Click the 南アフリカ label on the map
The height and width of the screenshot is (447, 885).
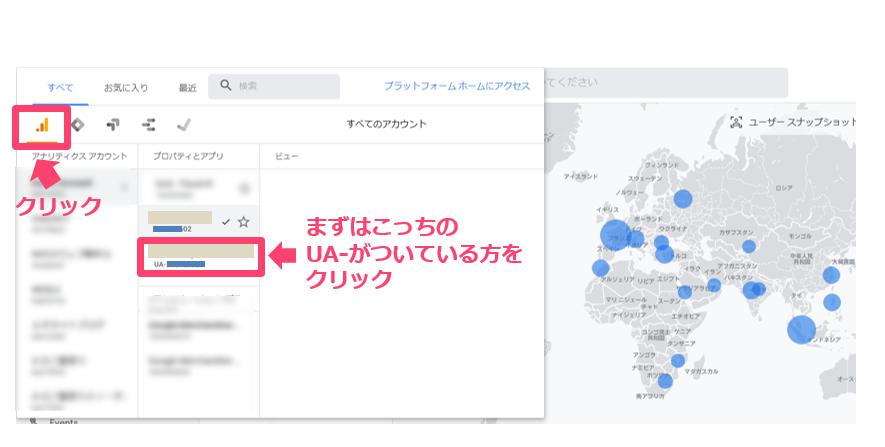pos(650,396)
